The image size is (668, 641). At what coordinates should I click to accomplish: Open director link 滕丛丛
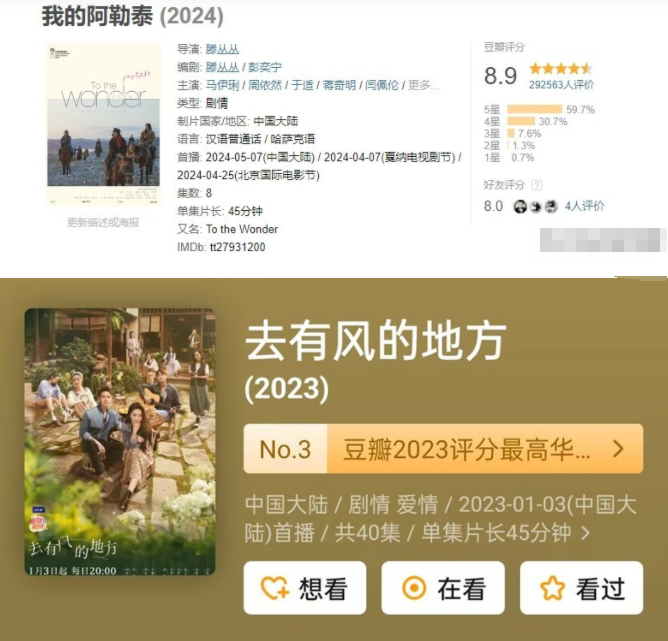click(x=222, y=49)
